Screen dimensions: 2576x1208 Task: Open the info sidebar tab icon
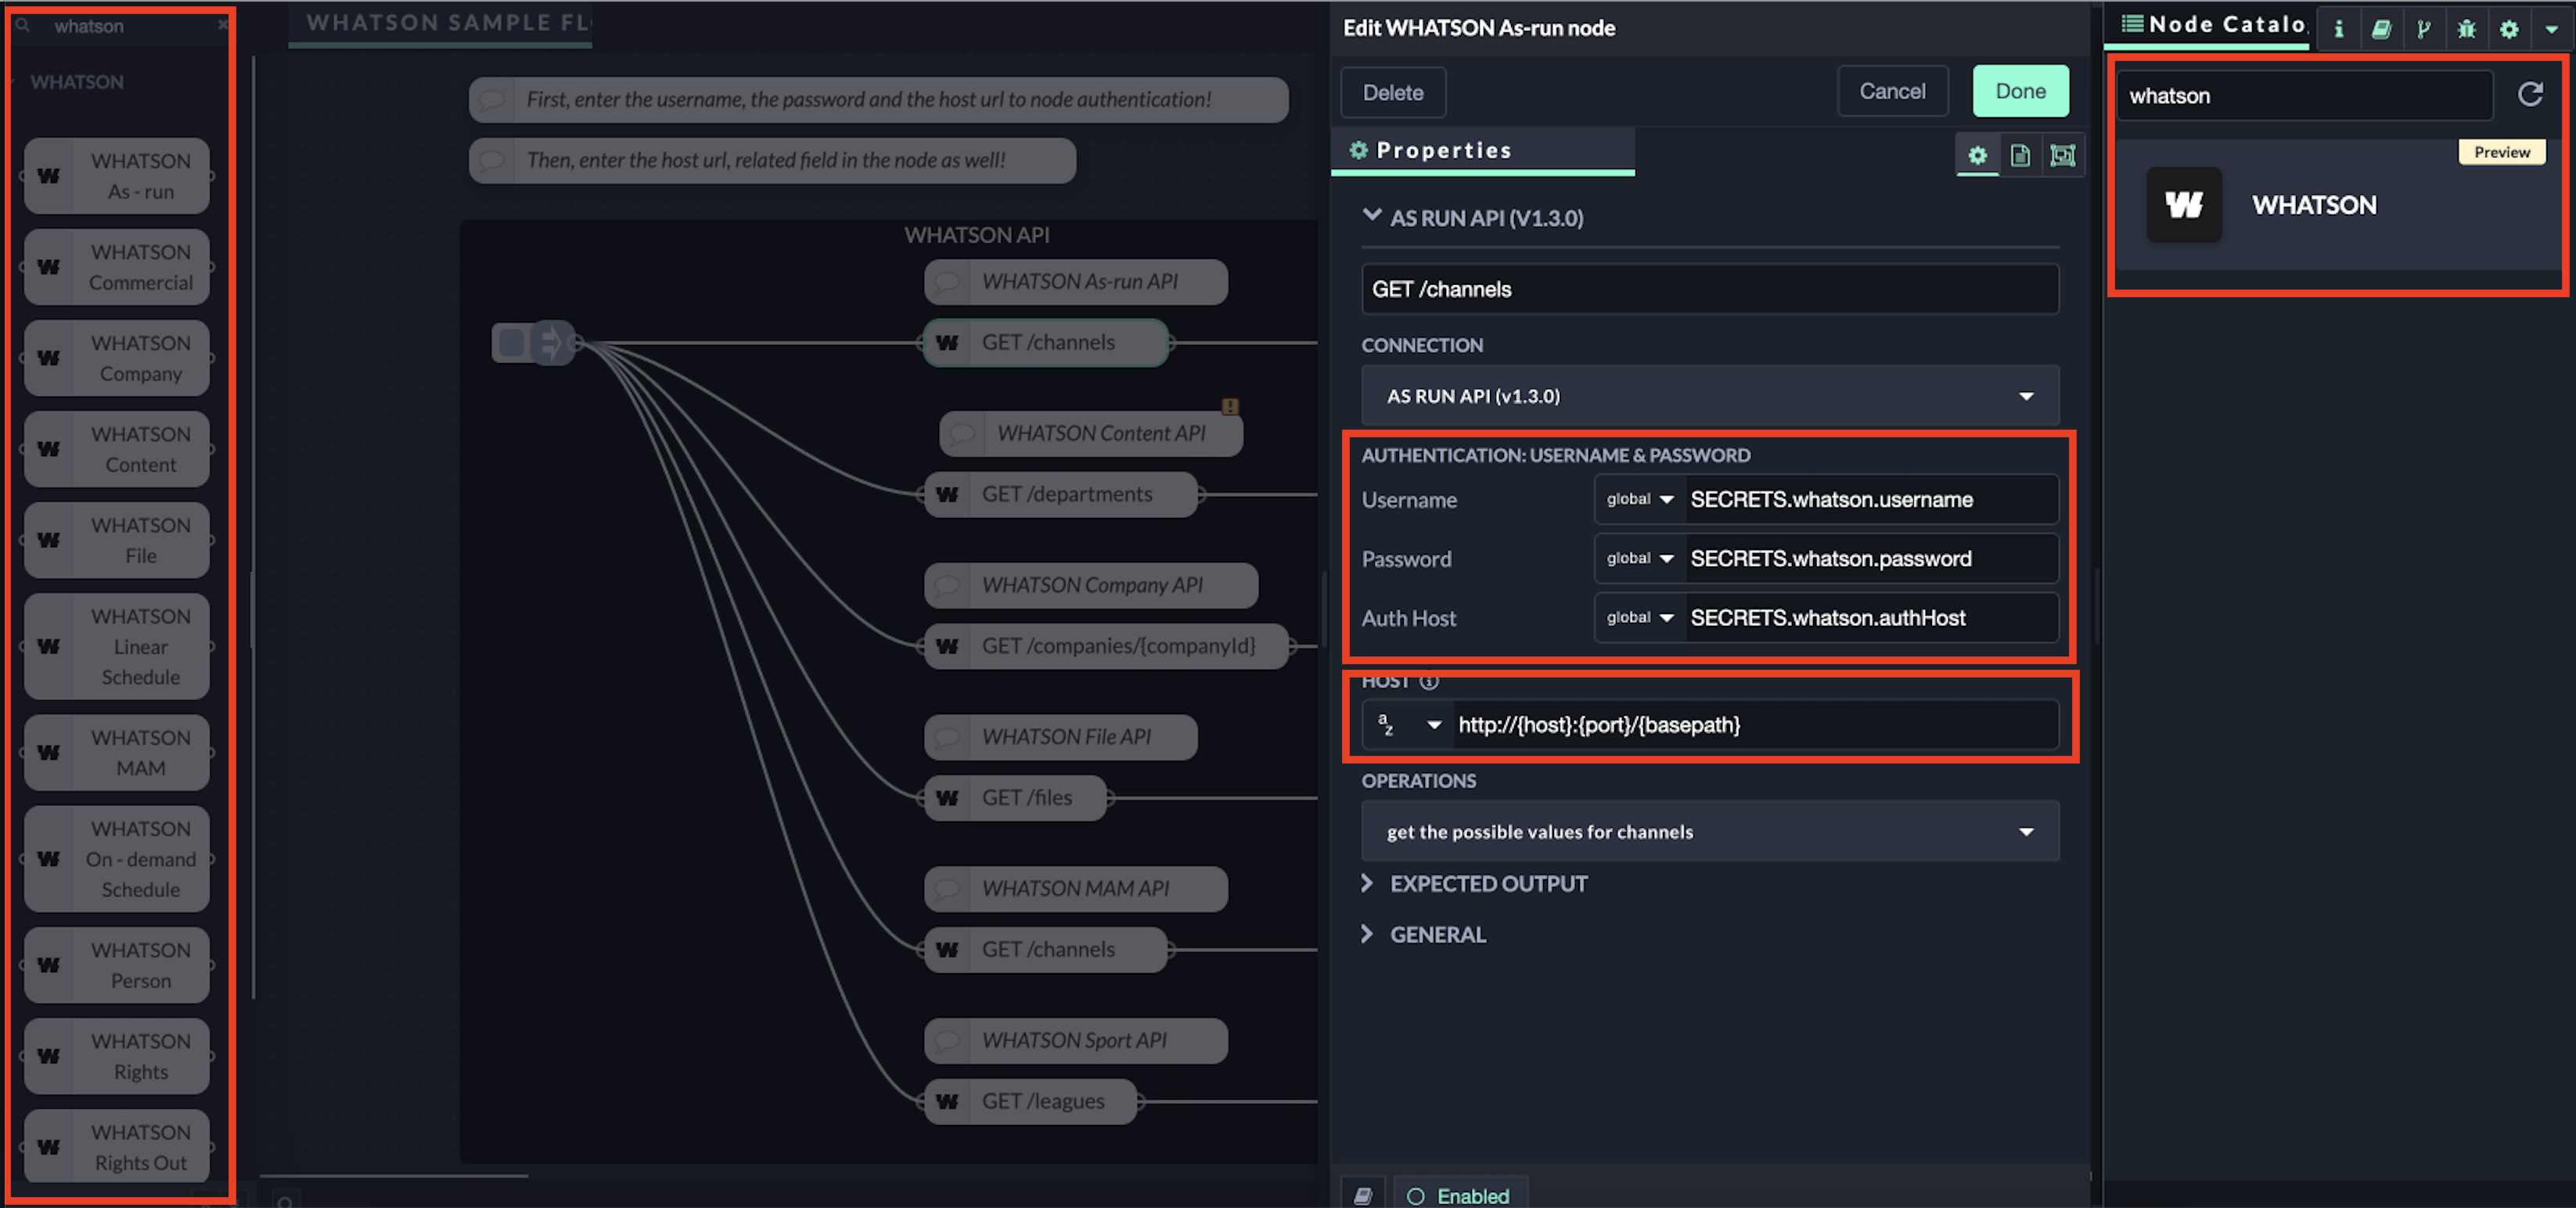(2338, 28)
